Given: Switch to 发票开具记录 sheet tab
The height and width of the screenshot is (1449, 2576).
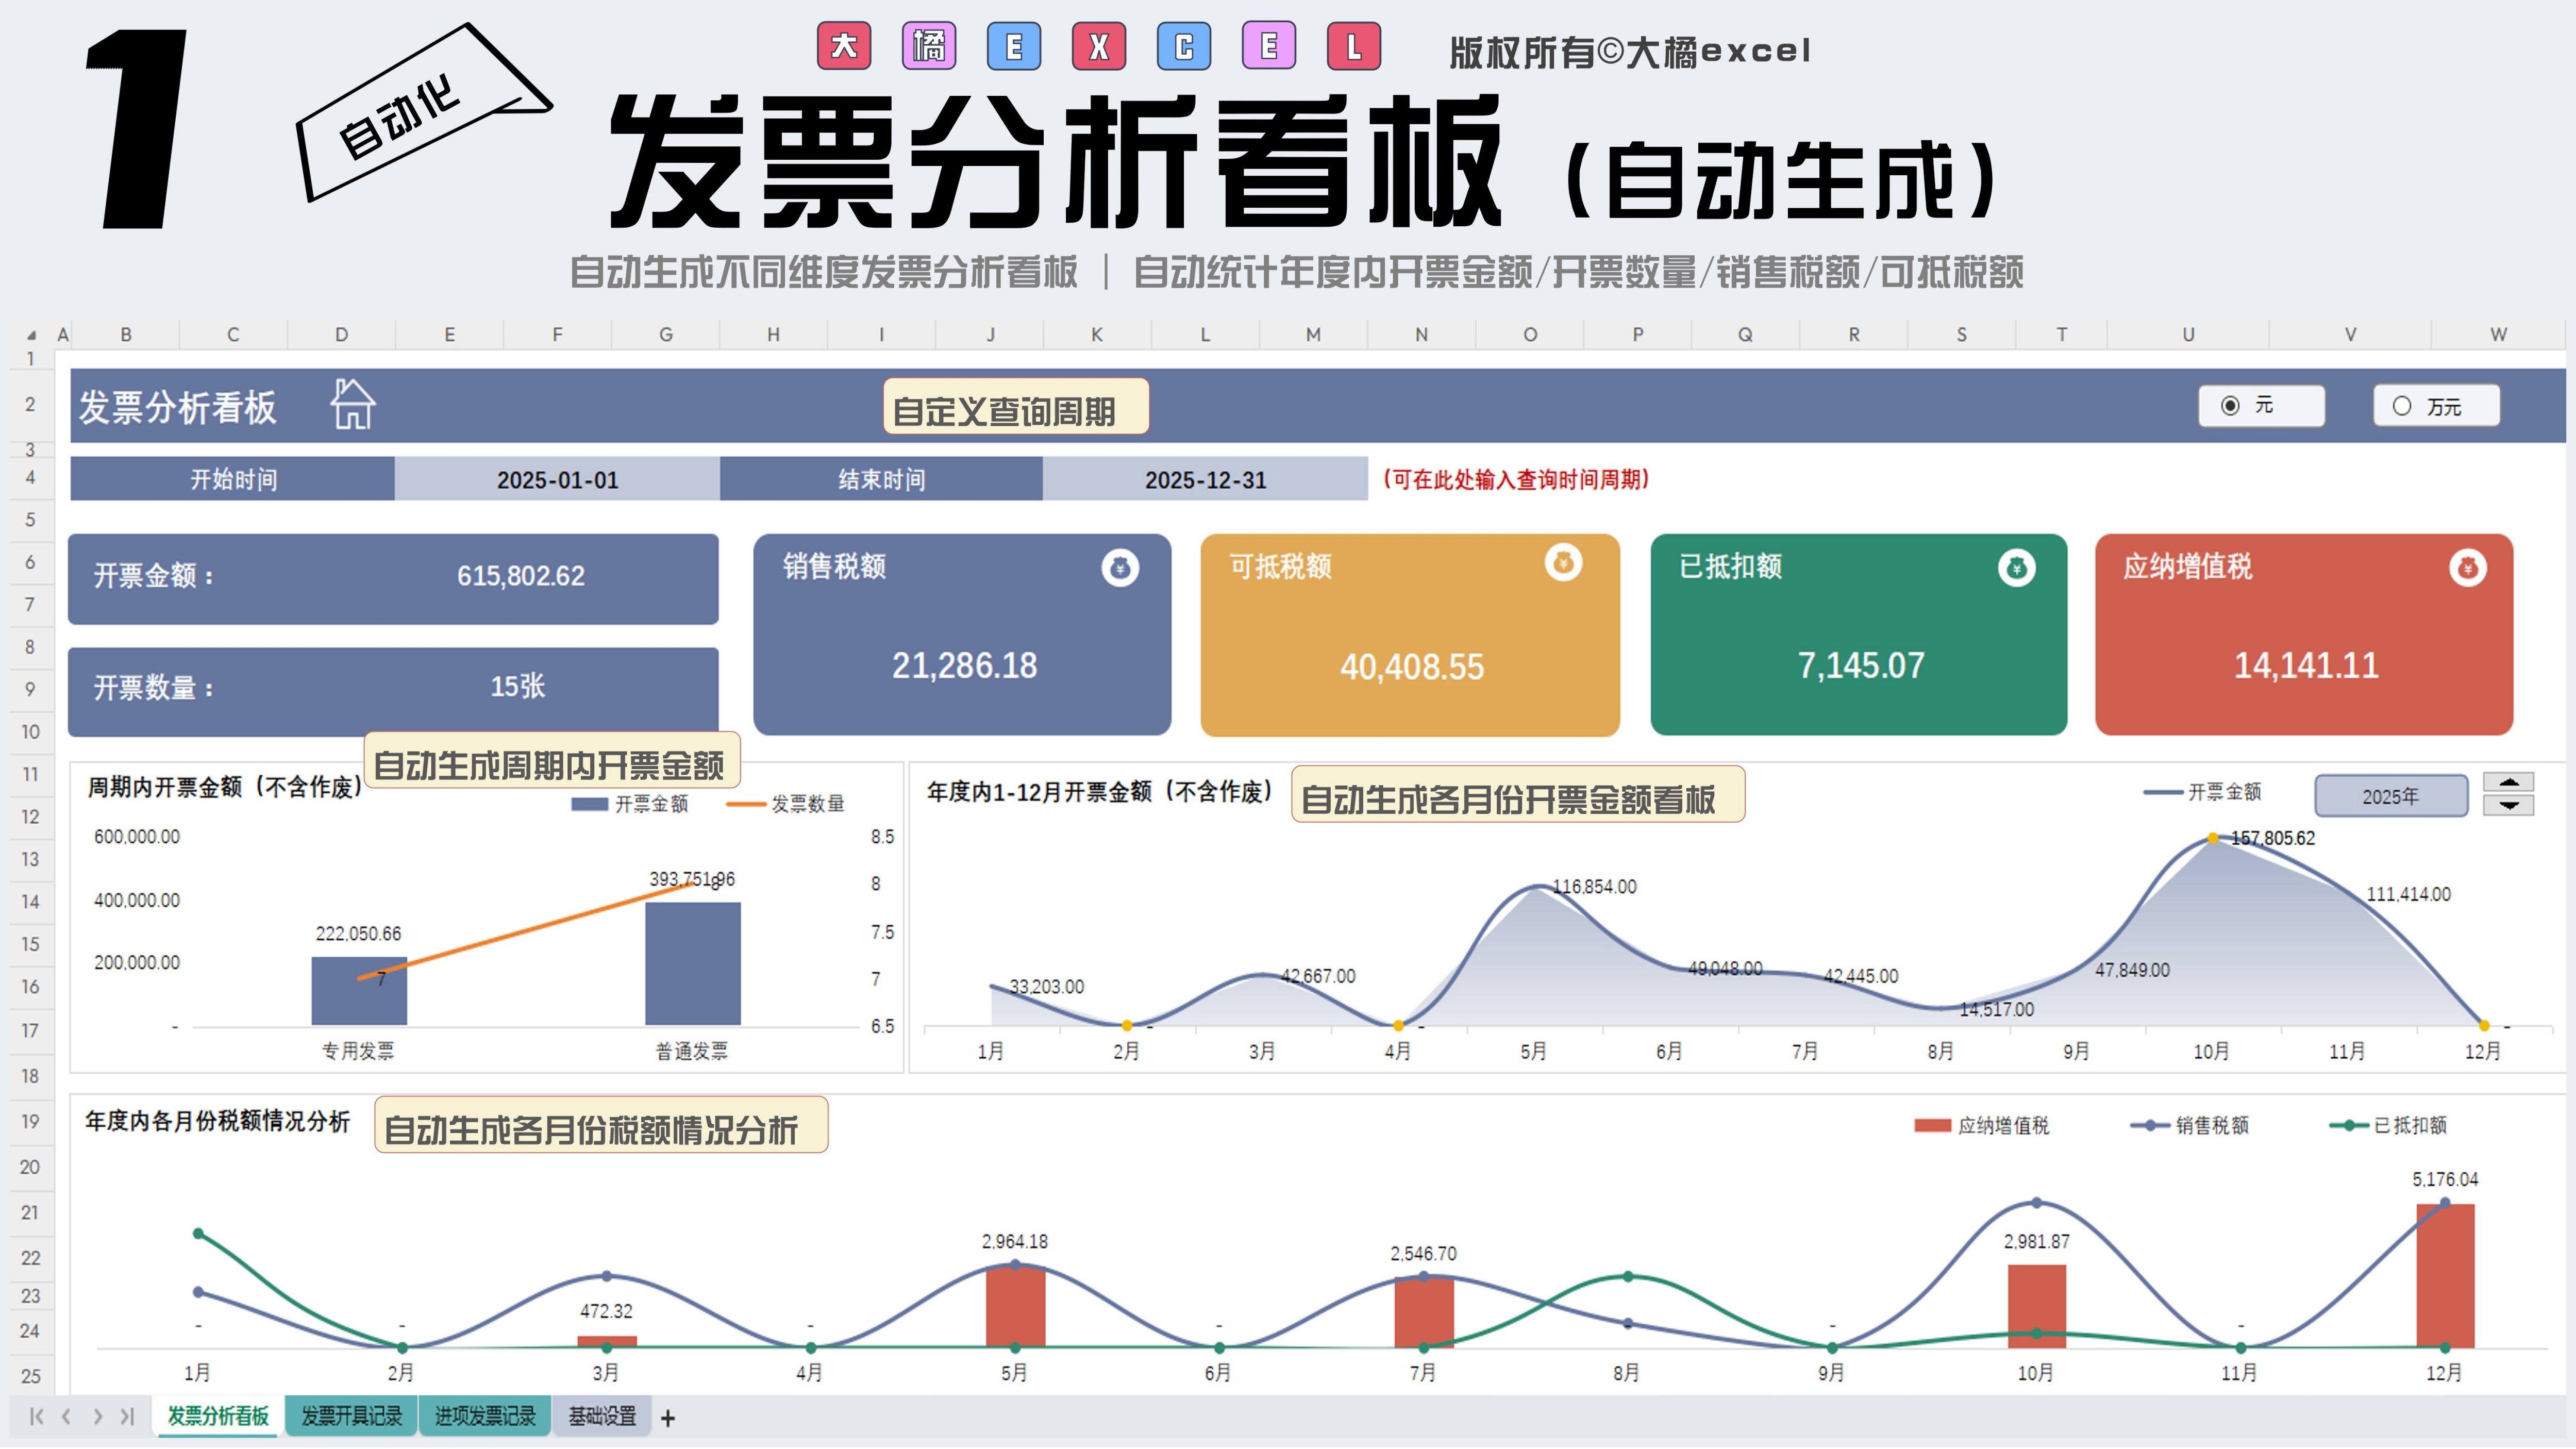Looking at the screenshot, I should click(351, 1416).
